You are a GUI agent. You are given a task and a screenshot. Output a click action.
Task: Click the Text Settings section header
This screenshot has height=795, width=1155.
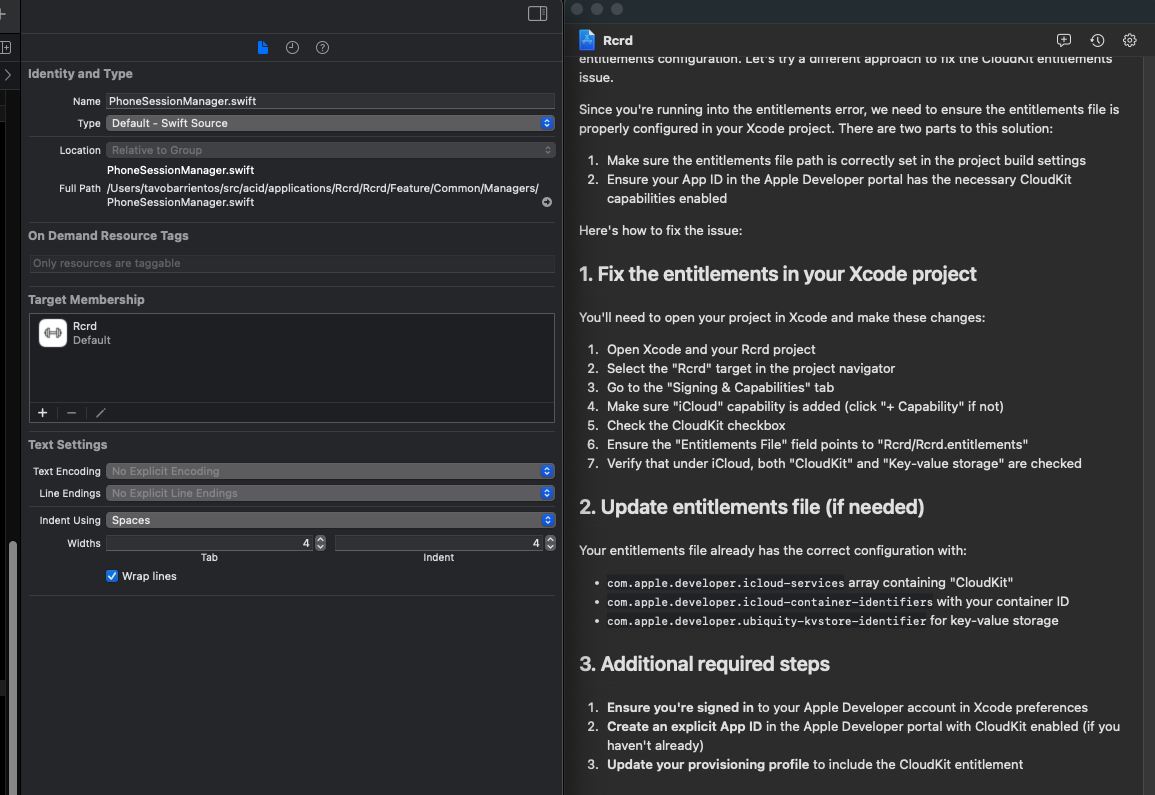click(x=68, y=445)
